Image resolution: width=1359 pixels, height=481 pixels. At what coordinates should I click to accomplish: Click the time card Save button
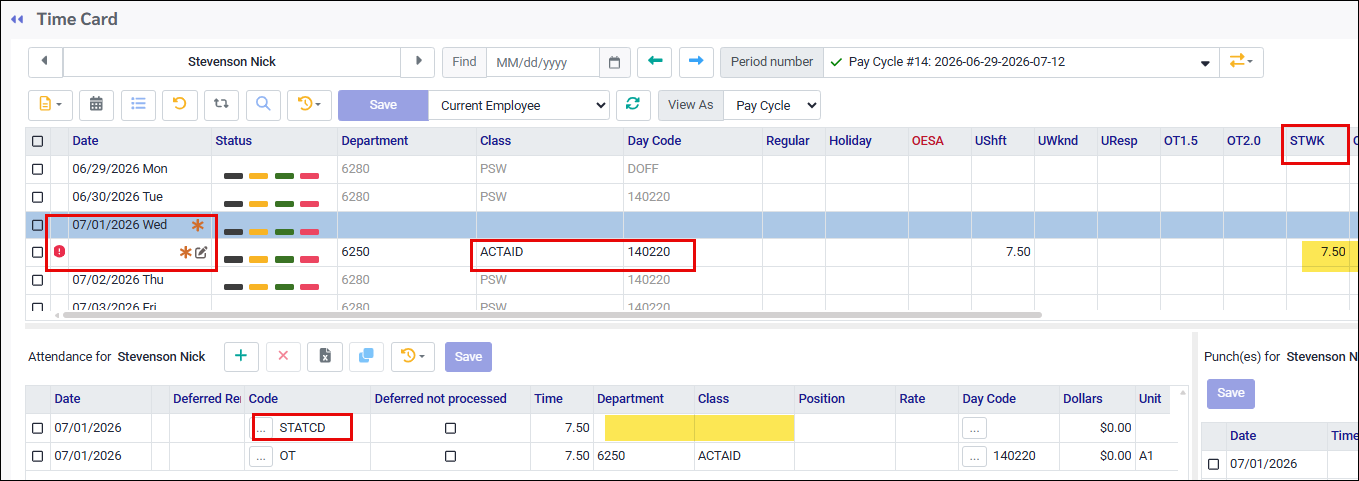click(383, 104)
